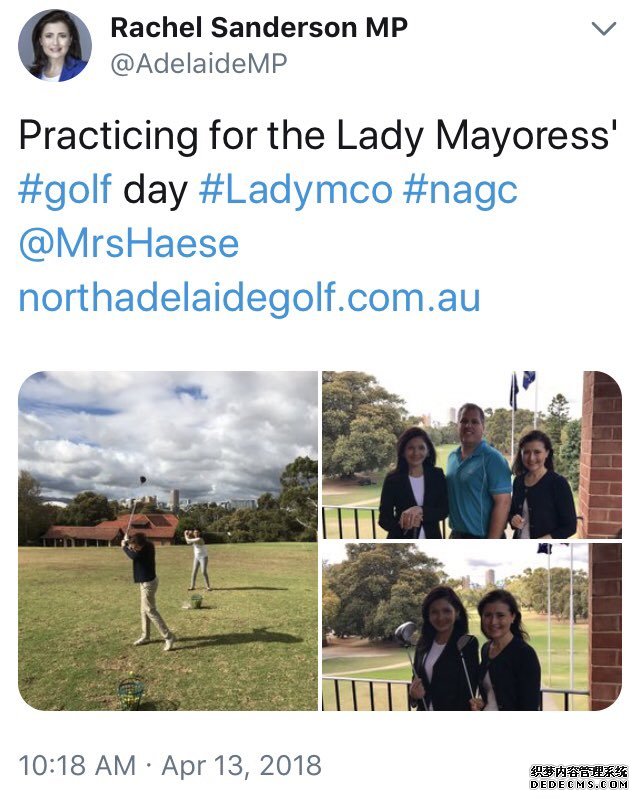
Task: Click the DEDECMS.COM watermark
Action: (579, 785)
